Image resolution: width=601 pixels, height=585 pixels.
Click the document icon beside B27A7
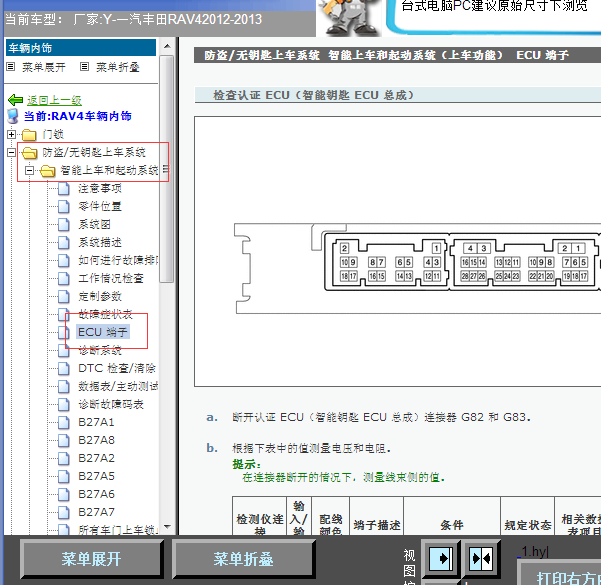[x=64, y=513]
